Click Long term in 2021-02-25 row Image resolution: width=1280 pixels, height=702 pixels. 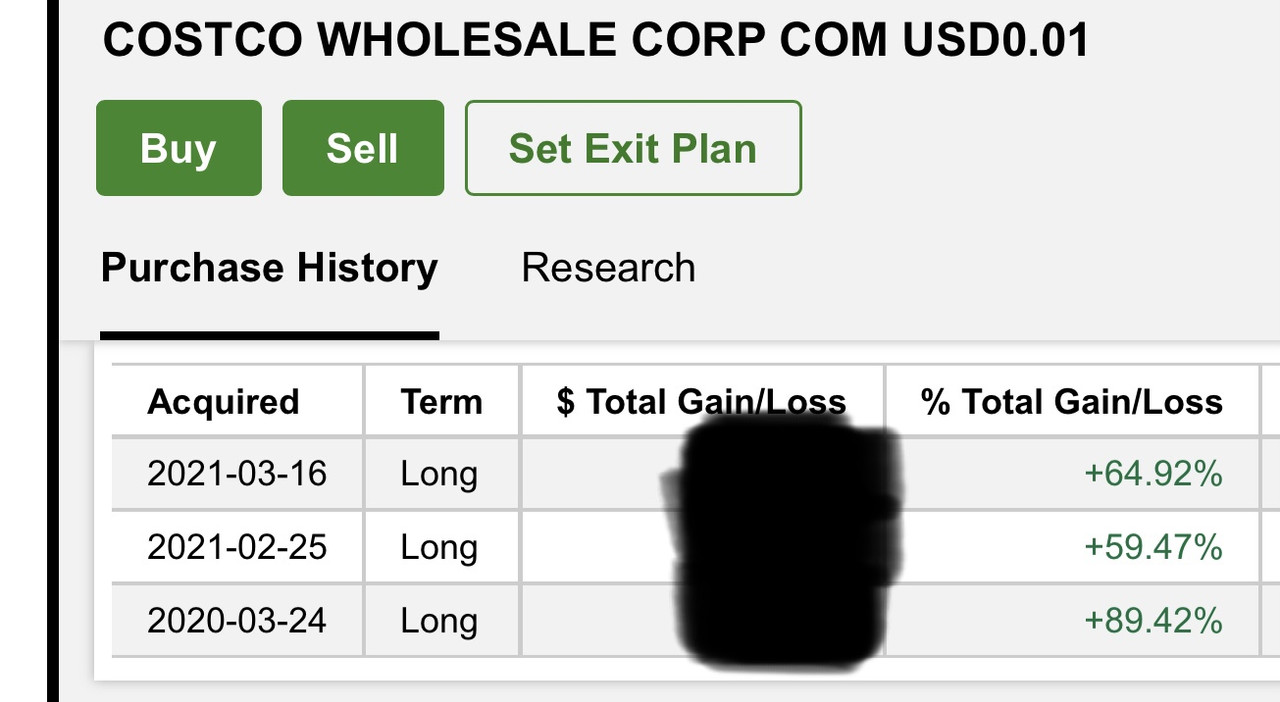[439, 547]
